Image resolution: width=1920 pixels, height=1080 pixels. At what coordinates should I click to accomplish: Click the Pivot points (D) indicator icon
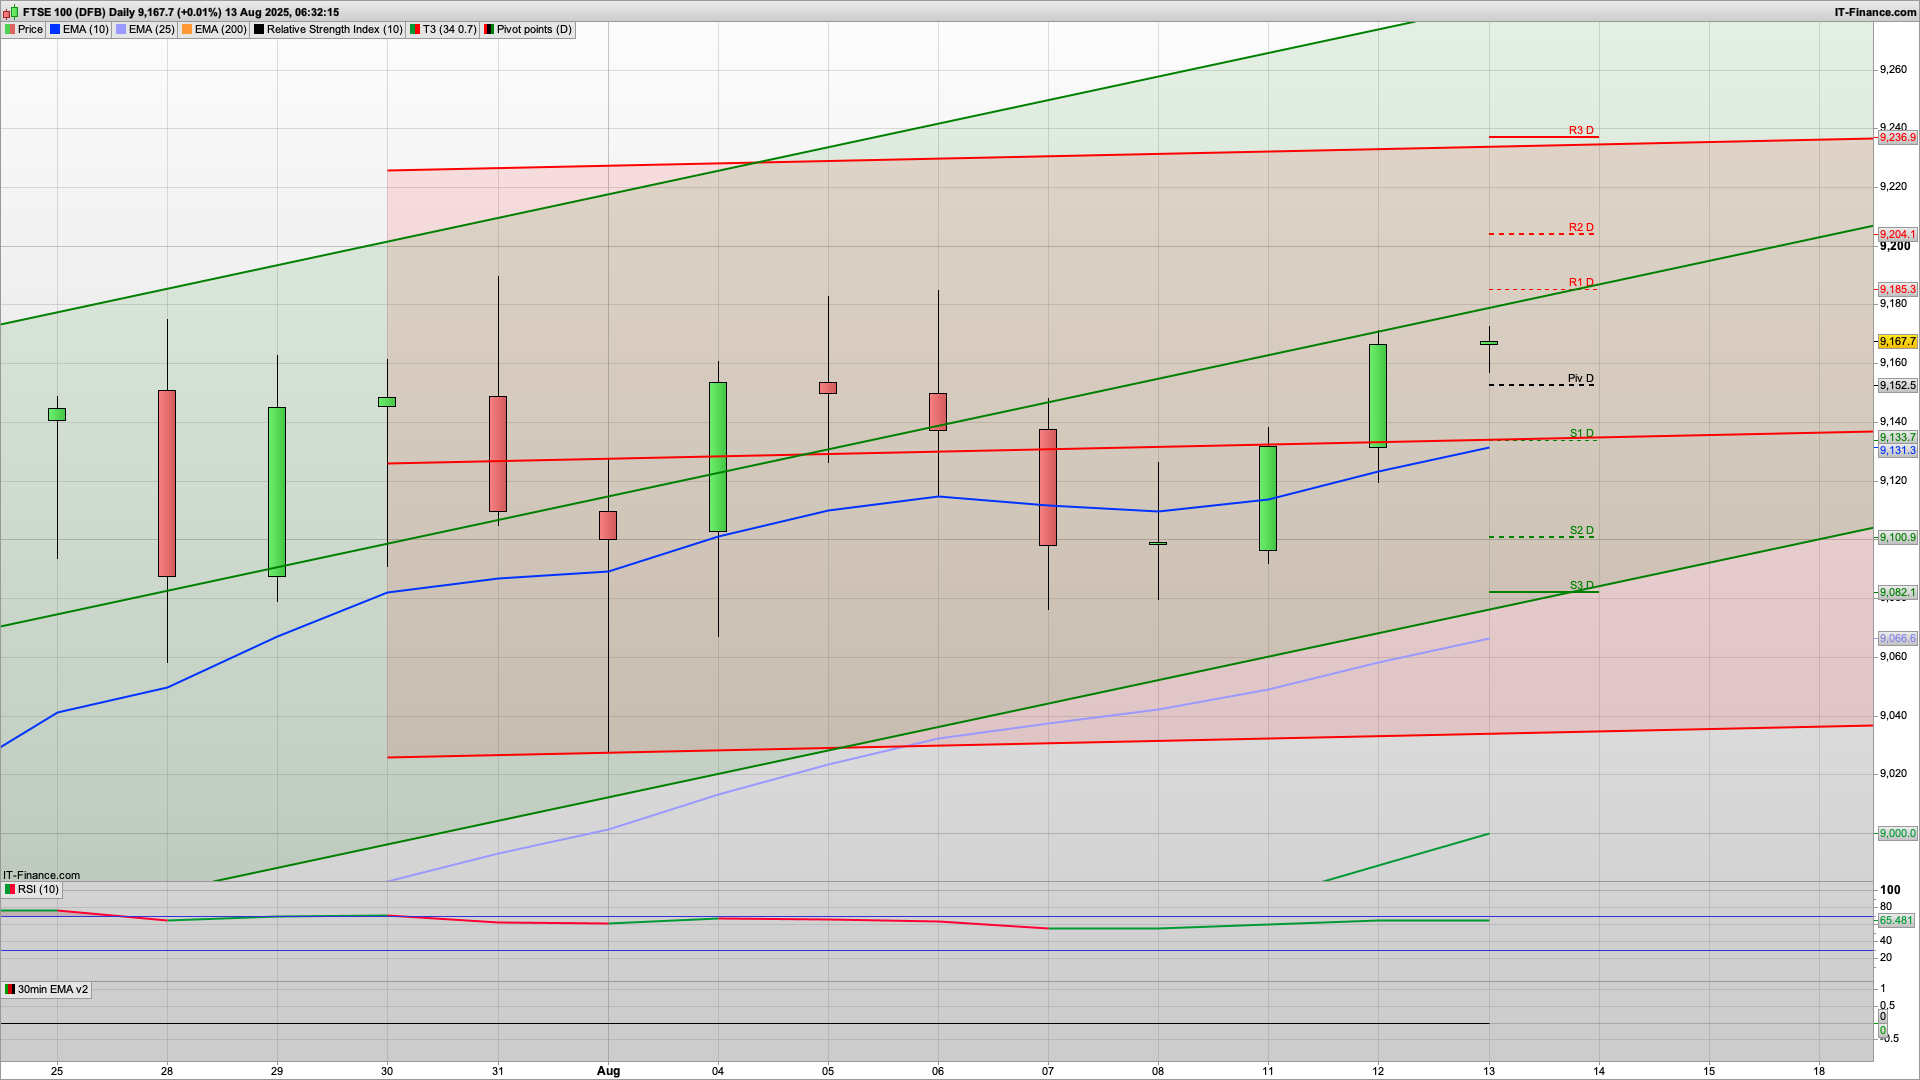[x=489, y=30]
